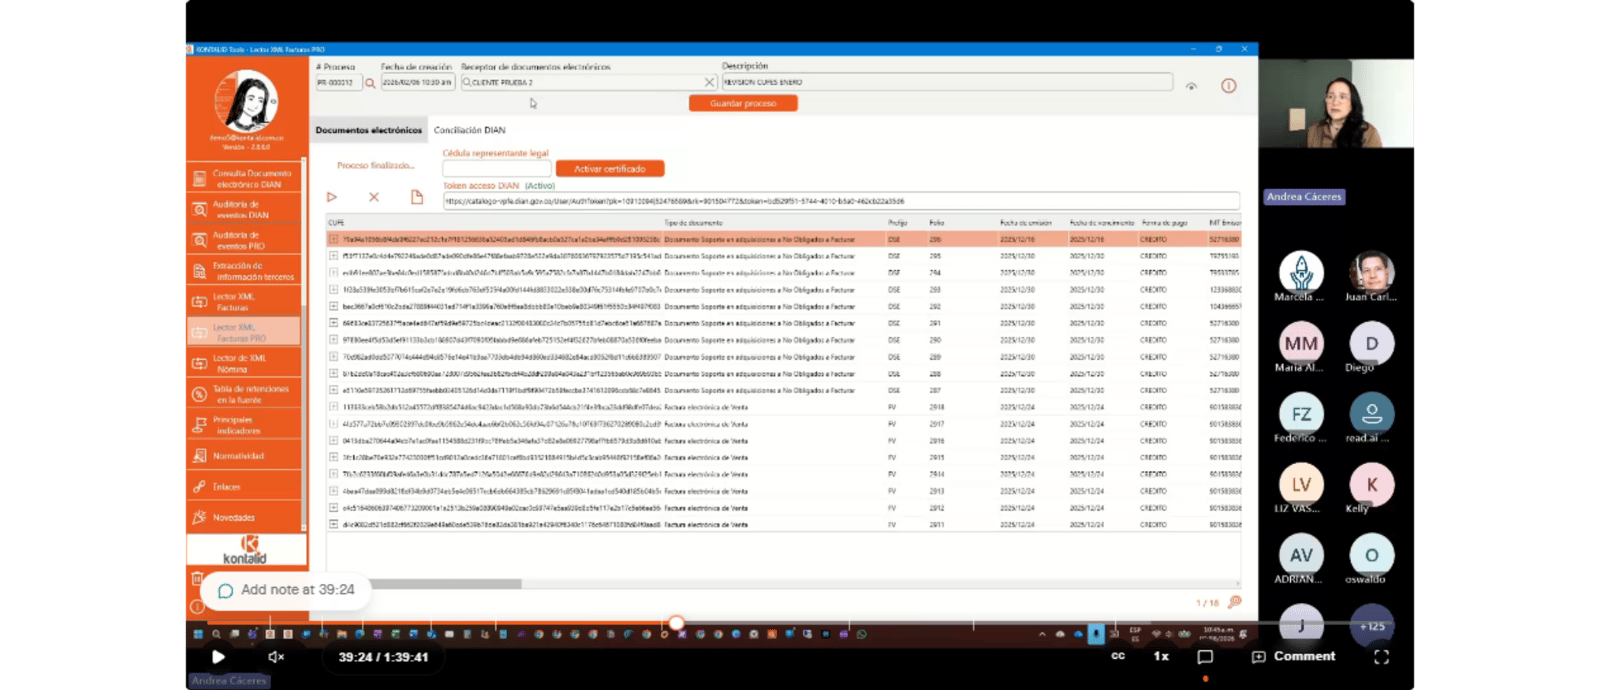Click the Guardar proceso button

[743, 103]
